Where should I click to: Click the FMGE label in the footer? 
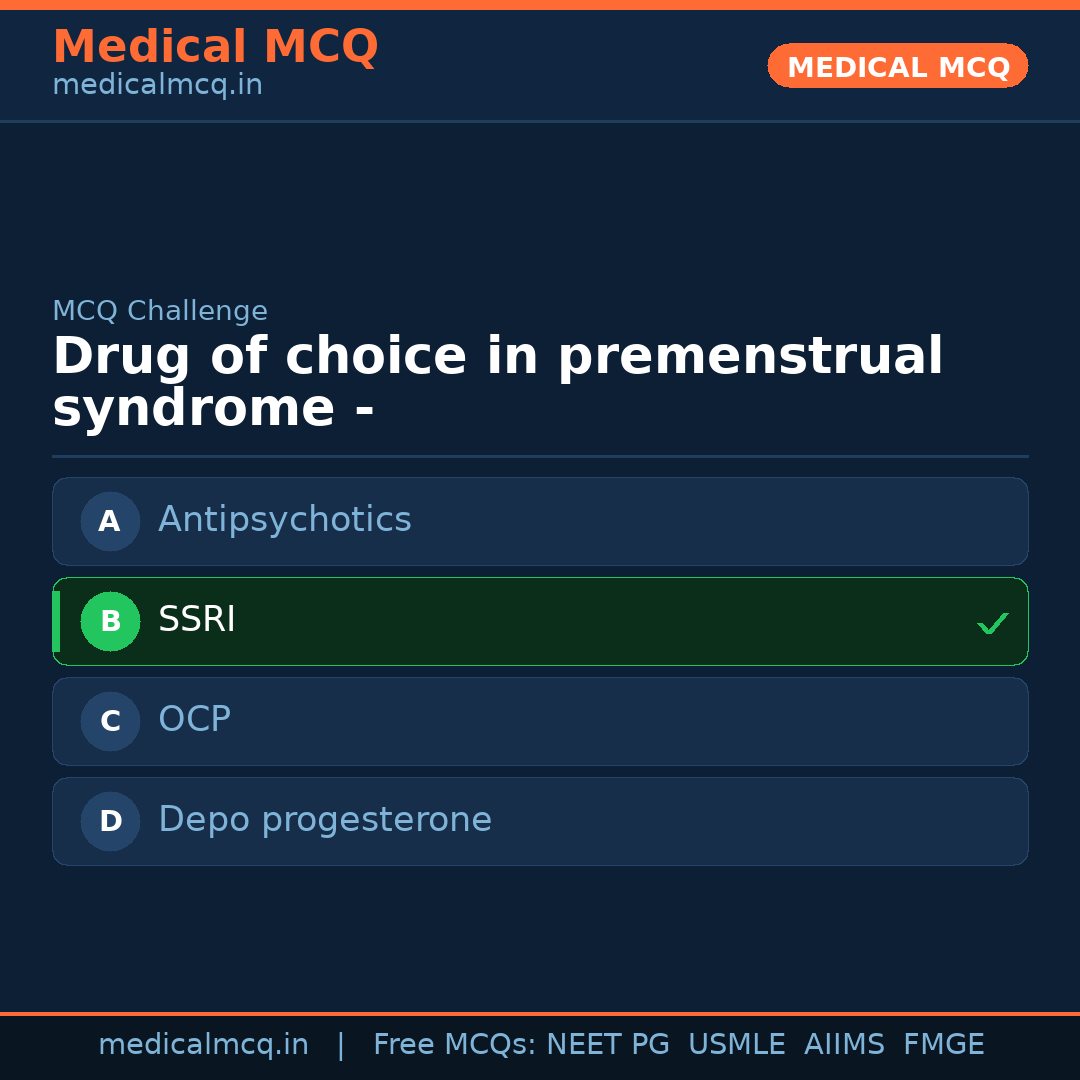(943, 1045)
